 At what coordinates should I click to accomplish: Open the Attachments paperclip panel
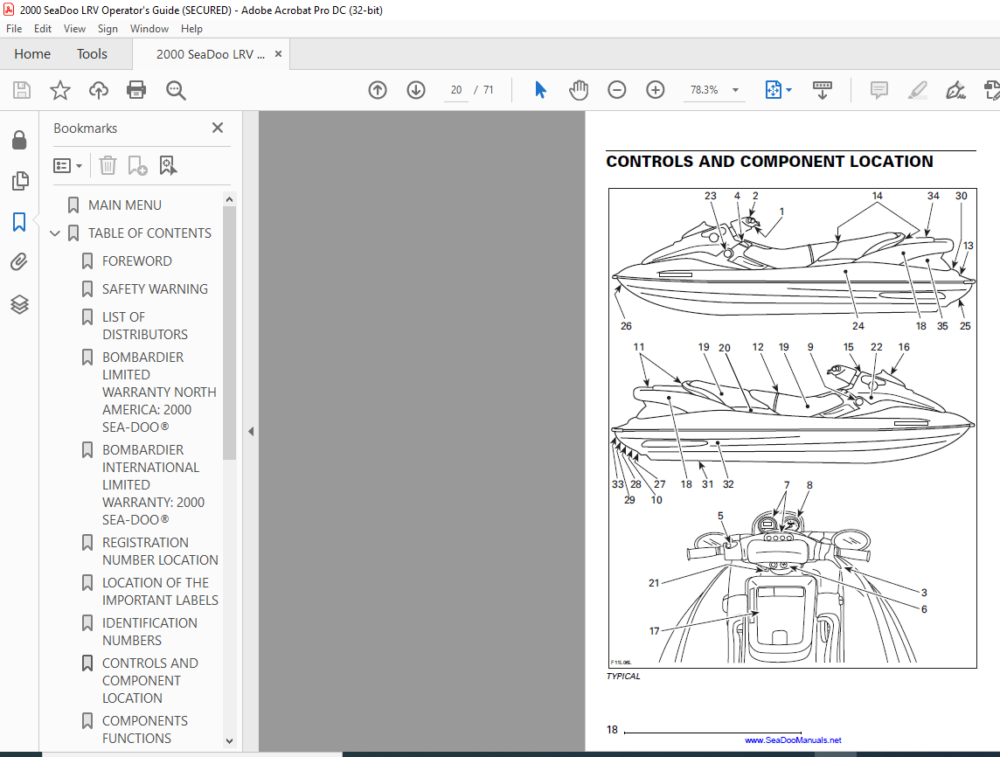tap(19, 262)
